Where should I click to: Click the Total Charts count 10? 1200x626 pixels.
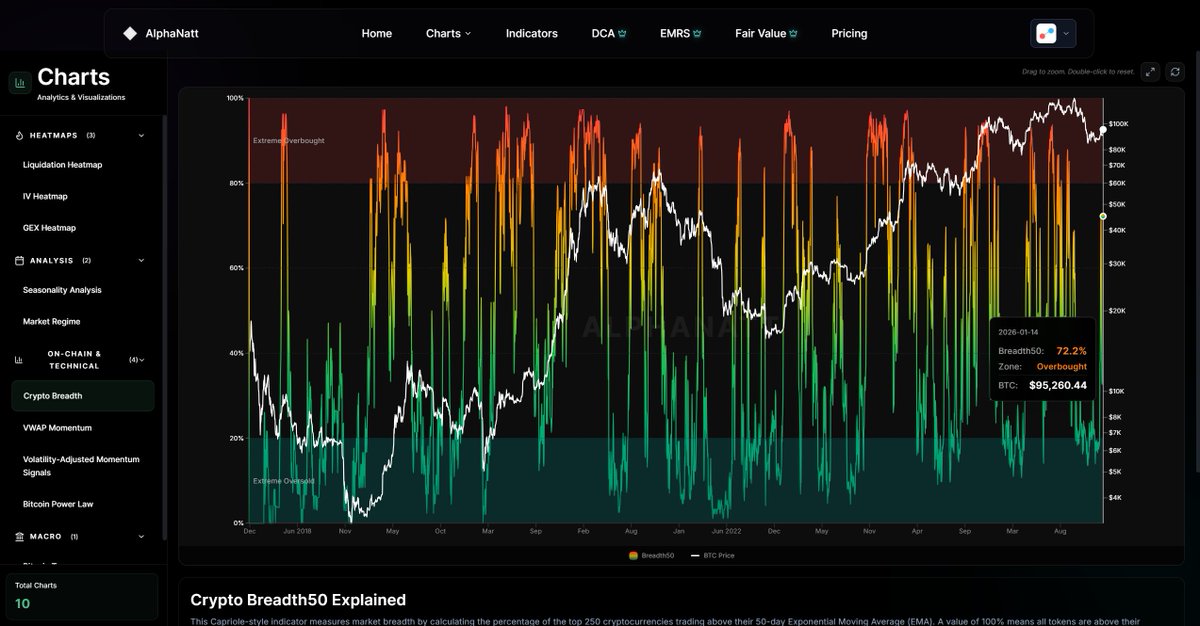22,603
